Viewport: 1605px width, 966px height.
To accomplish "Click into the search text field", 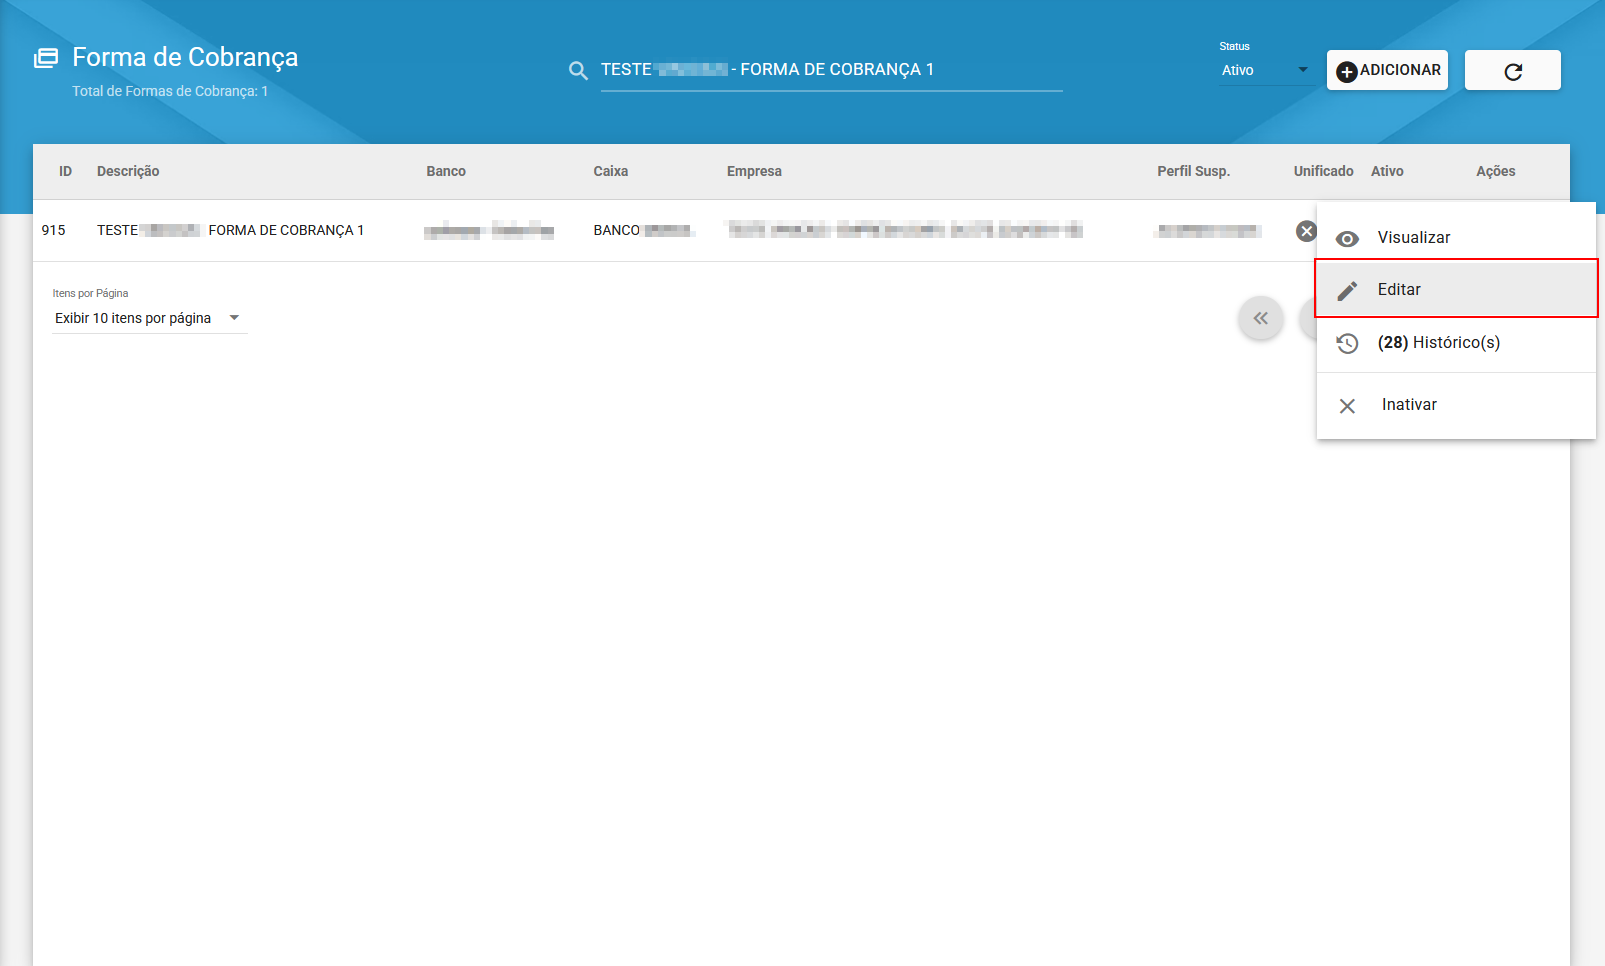I will [830, 70].
